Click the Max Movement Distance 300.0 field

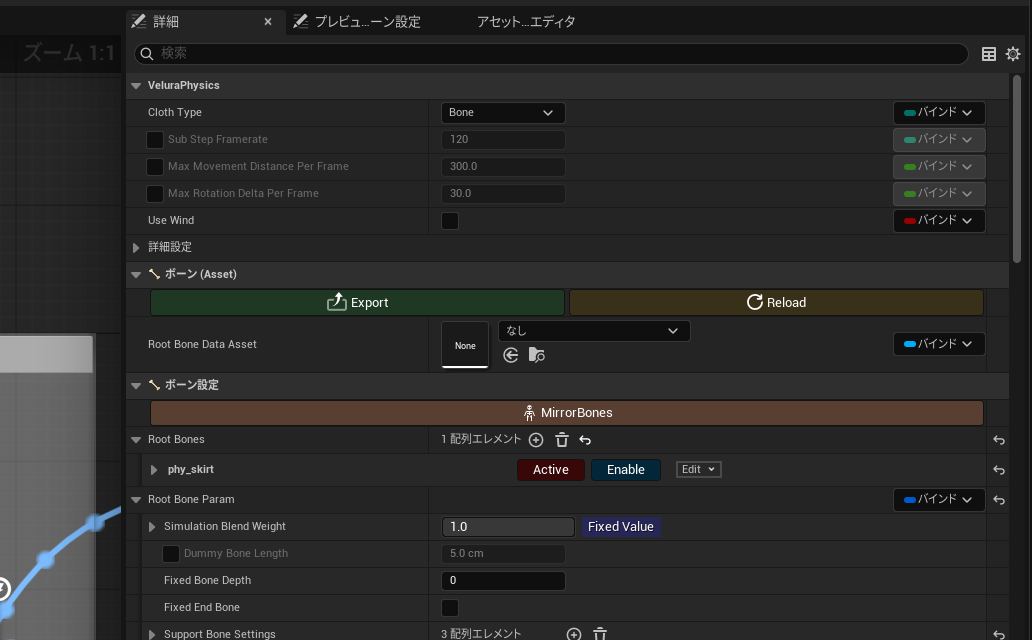coord(503,167)
